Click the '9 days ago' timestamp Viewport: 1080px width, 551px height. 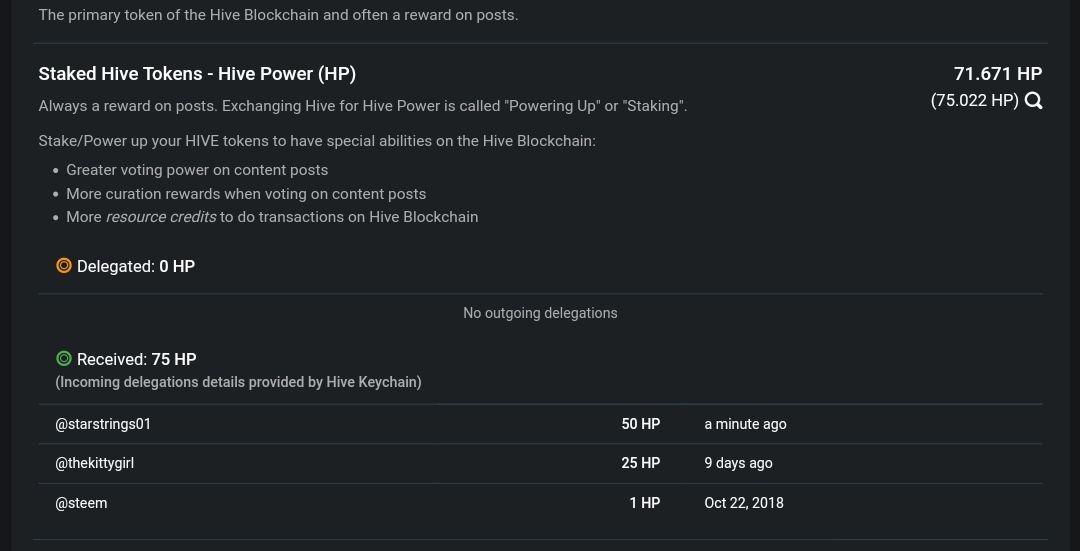tap(738, 464)
